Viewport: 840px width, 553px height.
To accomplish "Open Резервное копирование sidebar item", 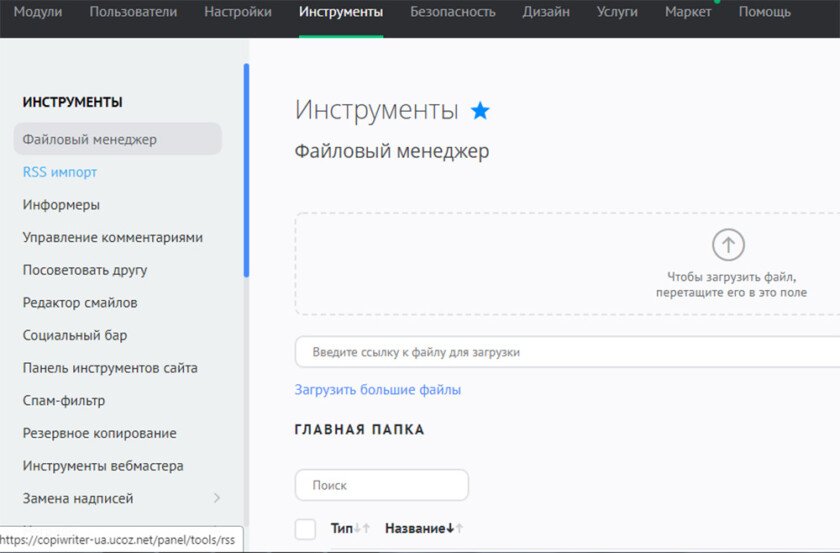I will point(99,433).
